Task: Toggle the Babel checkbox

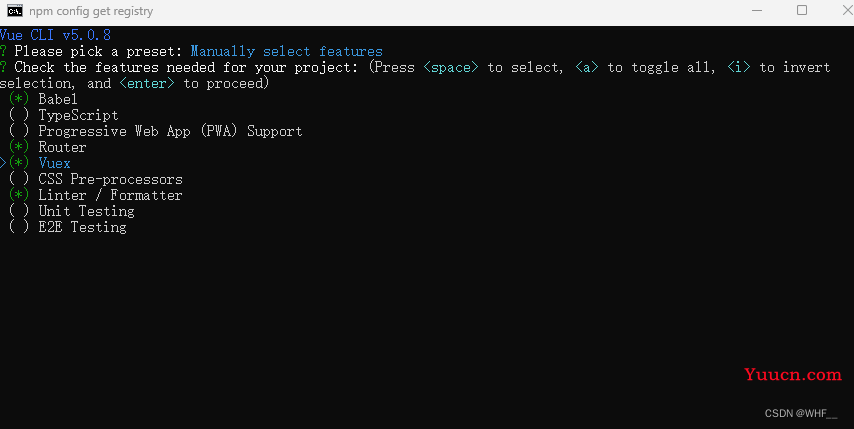Action: (x=19, y=99)
